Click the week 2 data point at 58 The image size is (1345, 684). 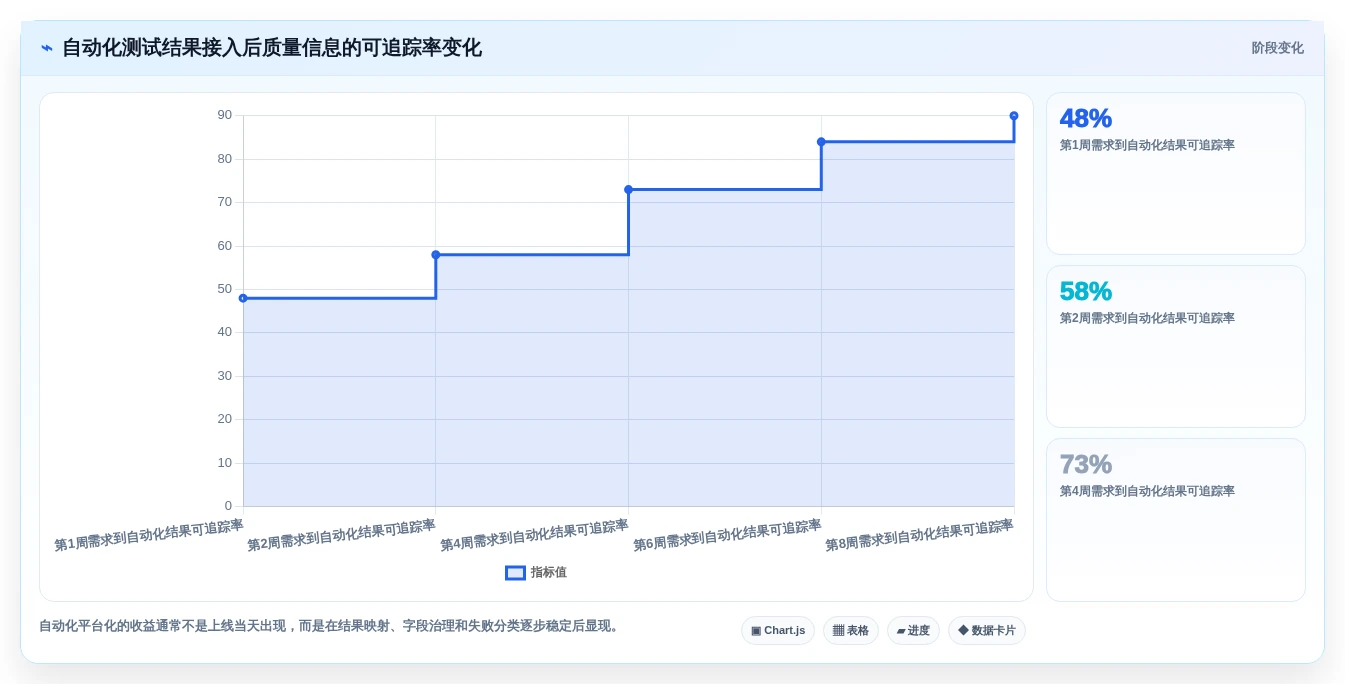(436, 255)
